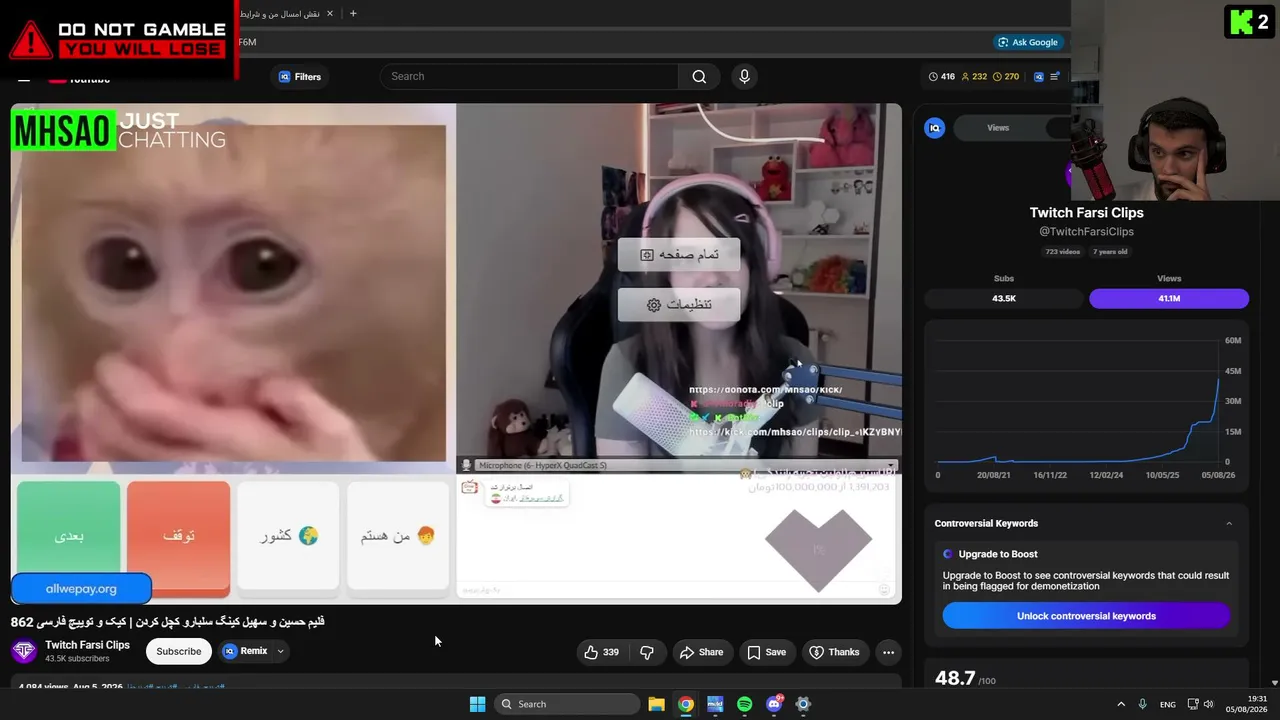Click the Twitch Farsi Clips panel title
1280x720 pixels.
(x=1087, y=213)
